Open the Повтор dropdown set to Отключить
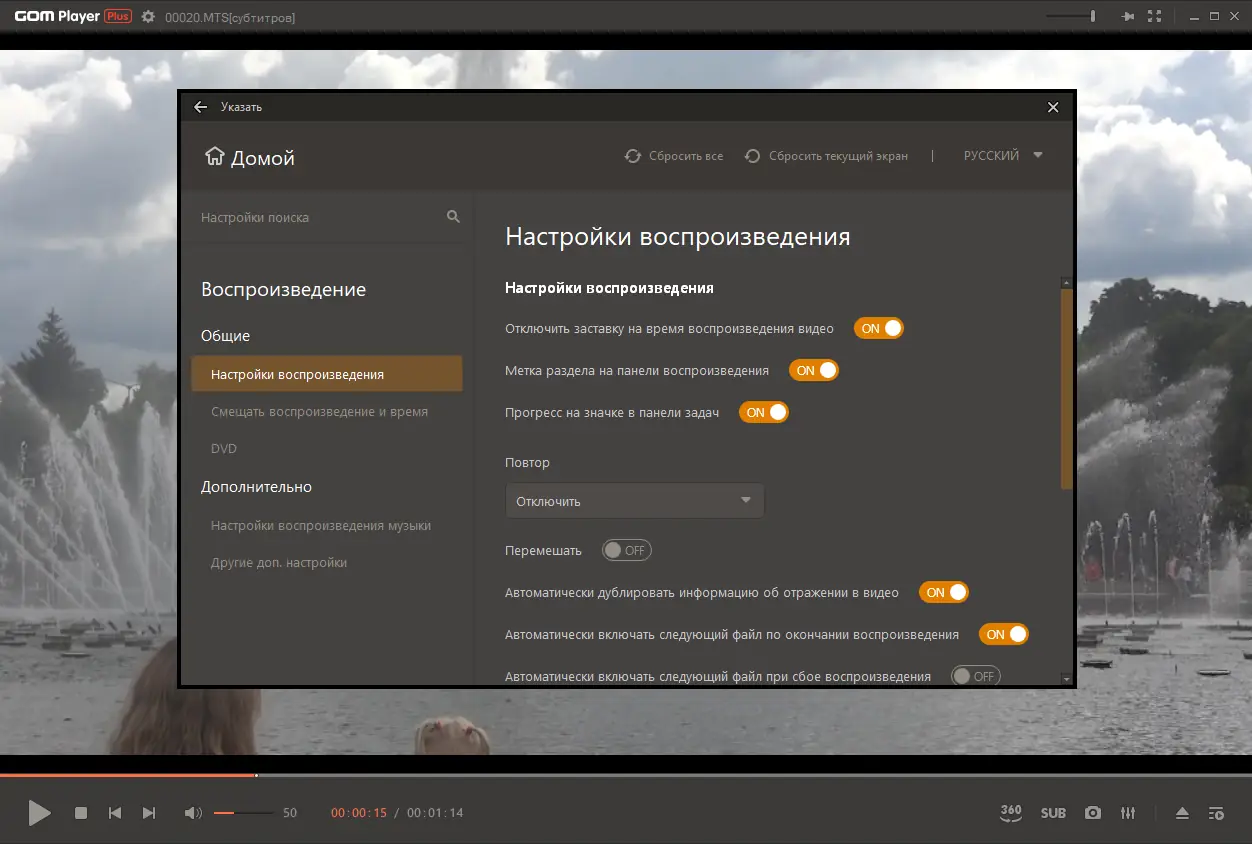 [x=635, y=501]
